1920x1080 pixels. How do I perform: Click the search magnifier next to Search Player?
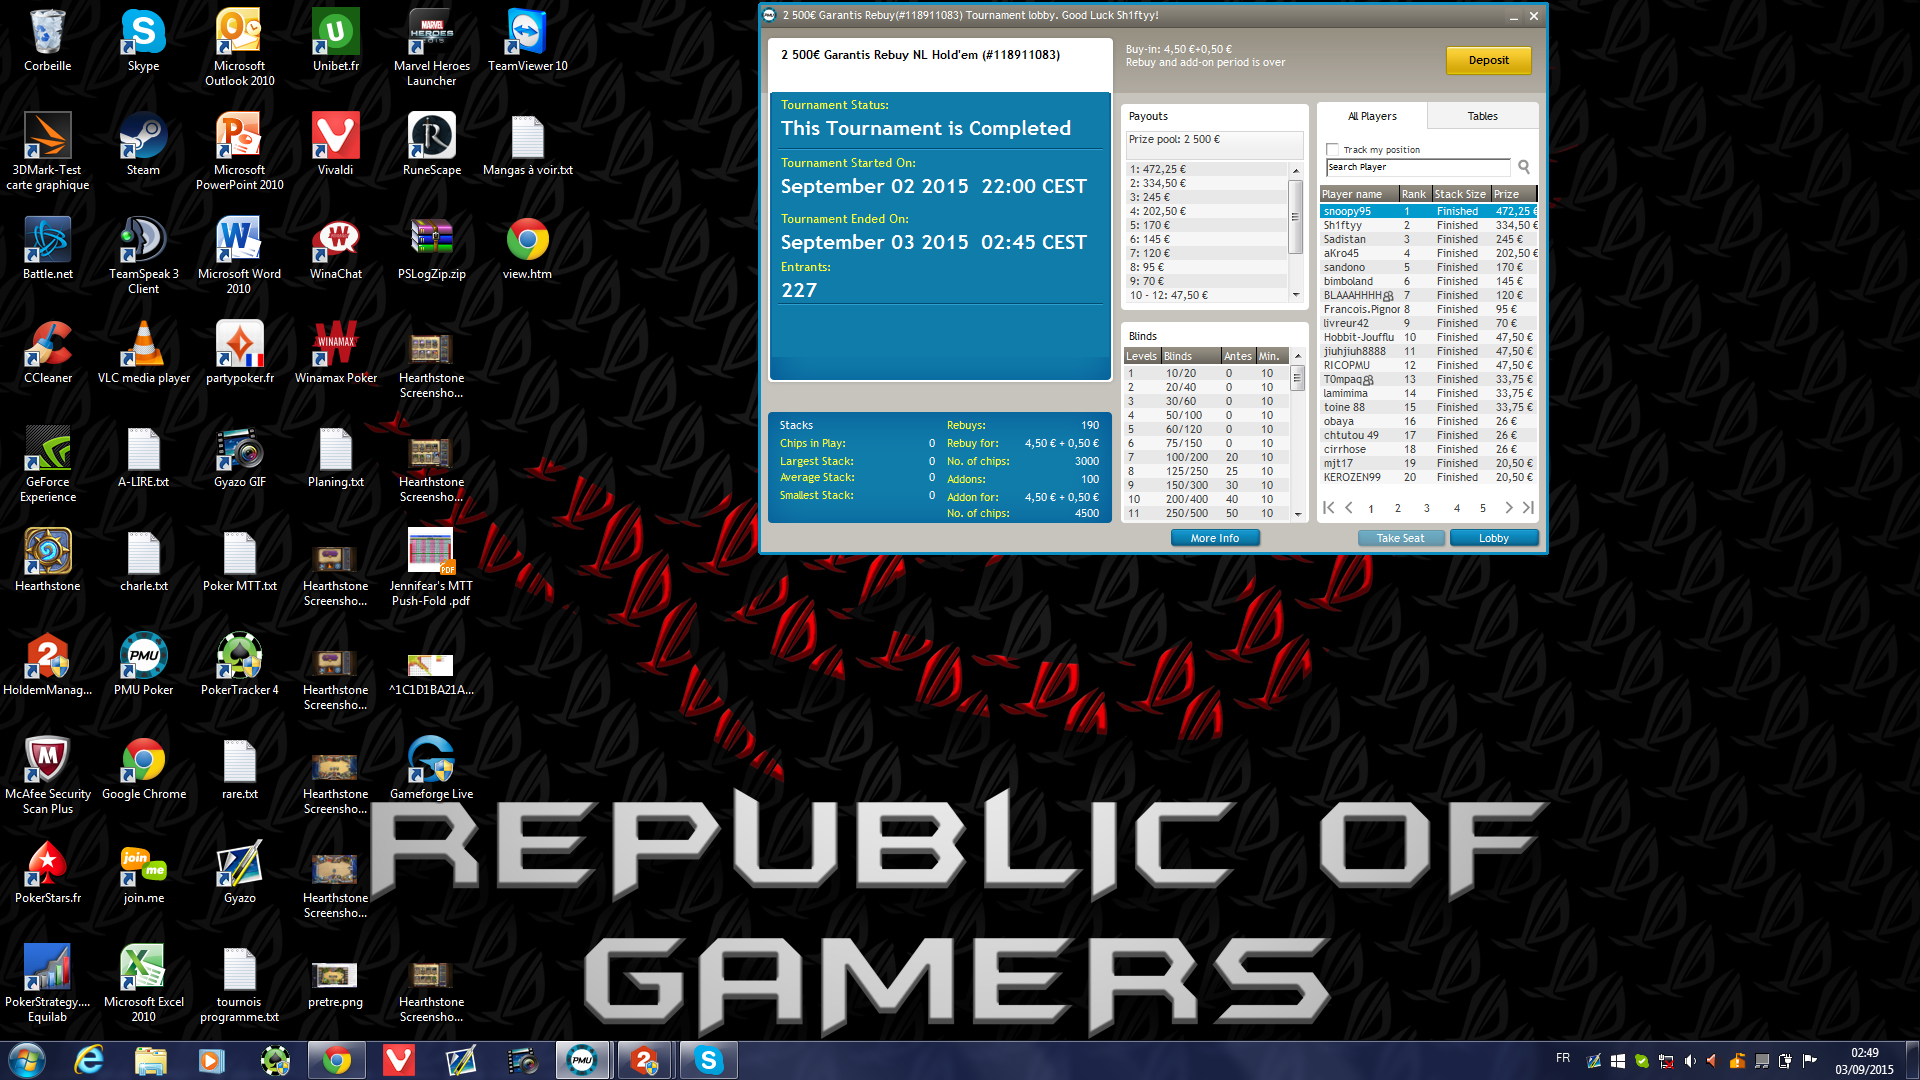tap(1524, 167)
